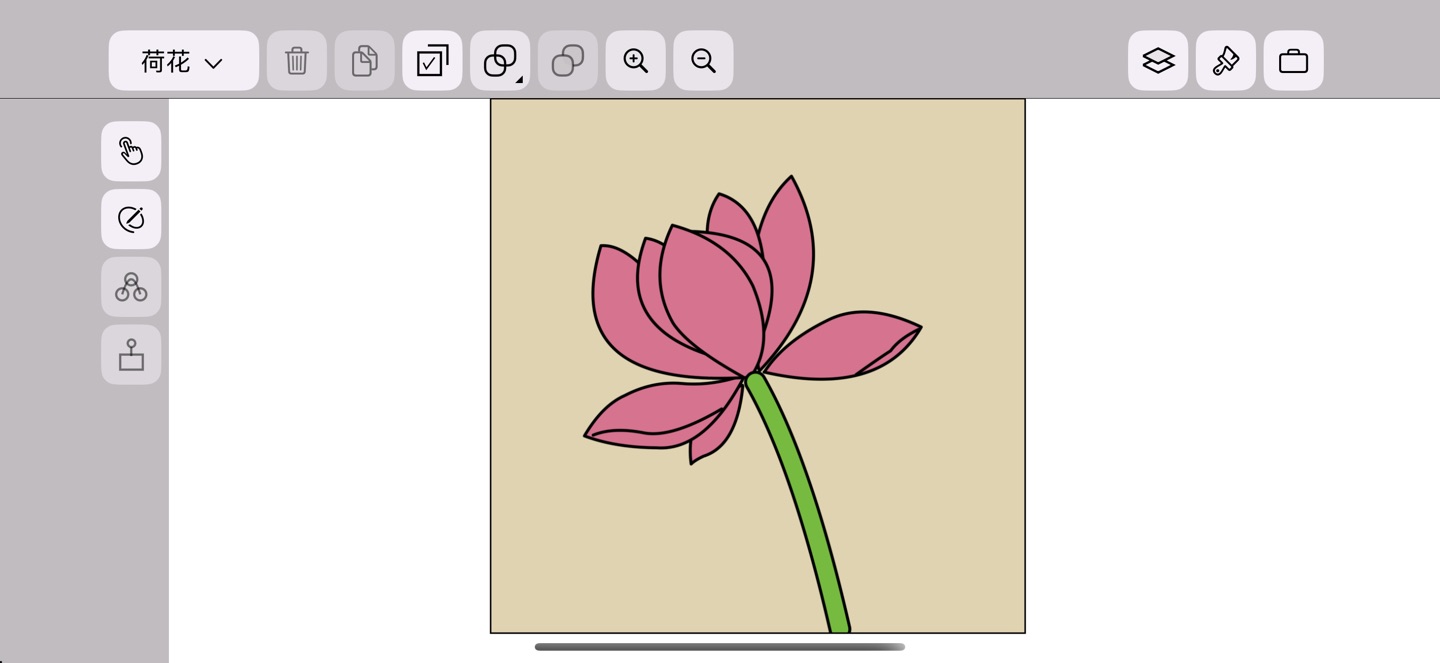Viewport: 1440px width, 663px height.
Task: Select the three-circles node tool
Action: coord(131,287)
